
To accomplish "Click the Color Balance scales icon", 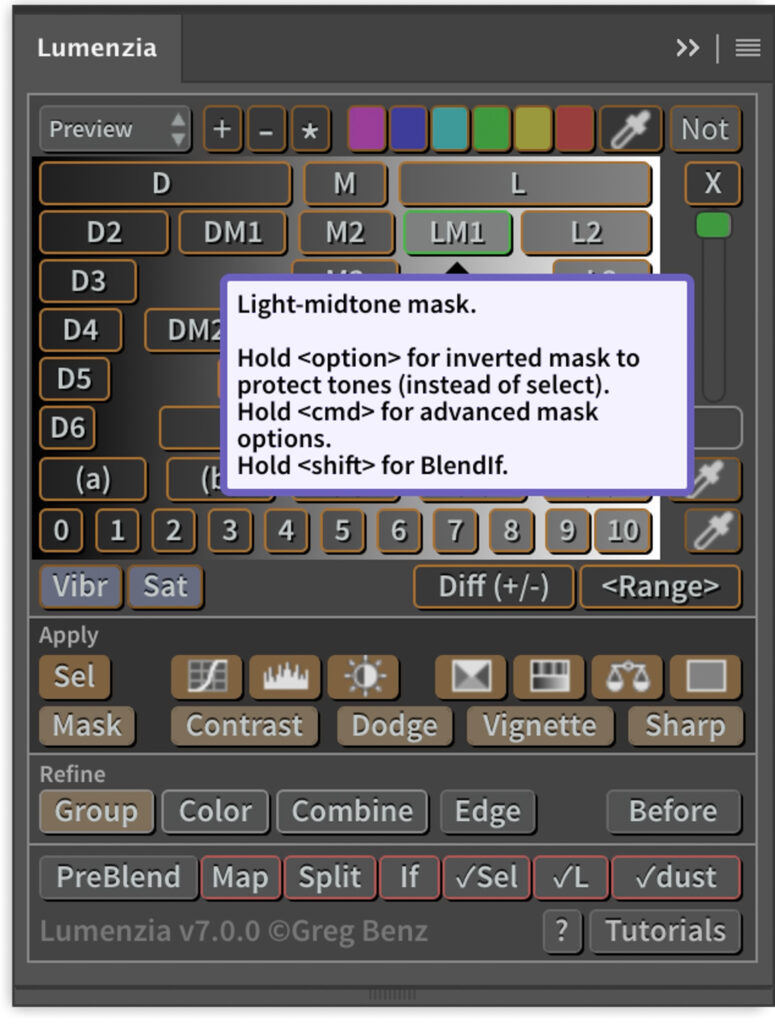I will pos(627,677).
